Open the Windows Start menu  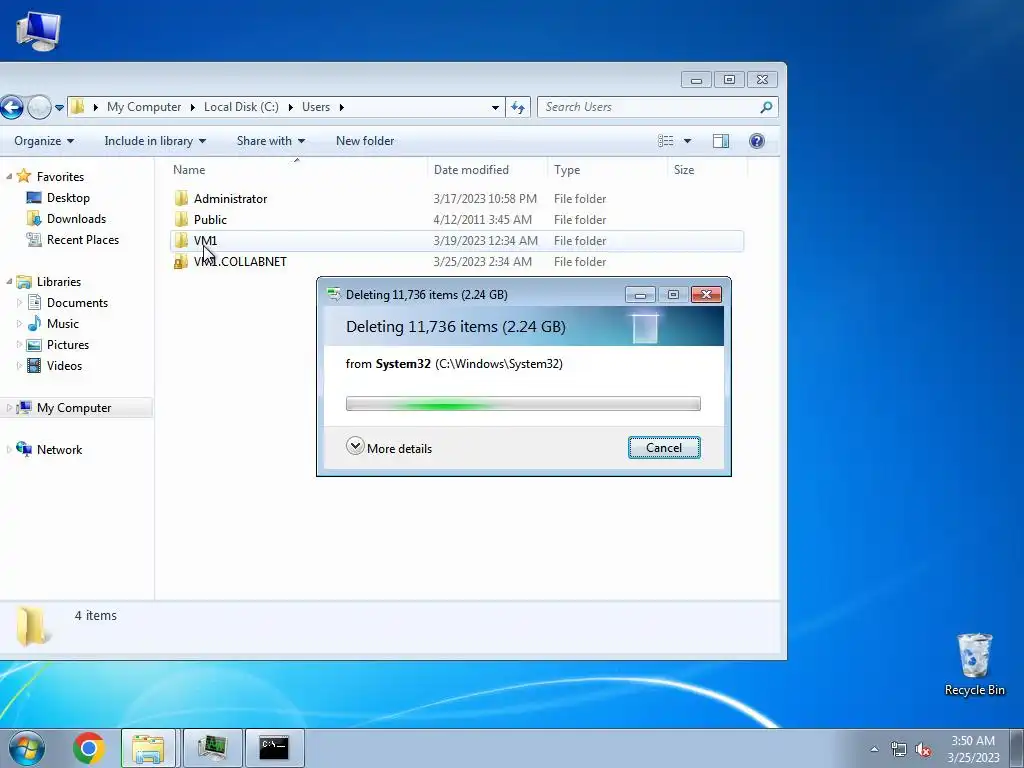pyautogui.click(x=27, y=748)
